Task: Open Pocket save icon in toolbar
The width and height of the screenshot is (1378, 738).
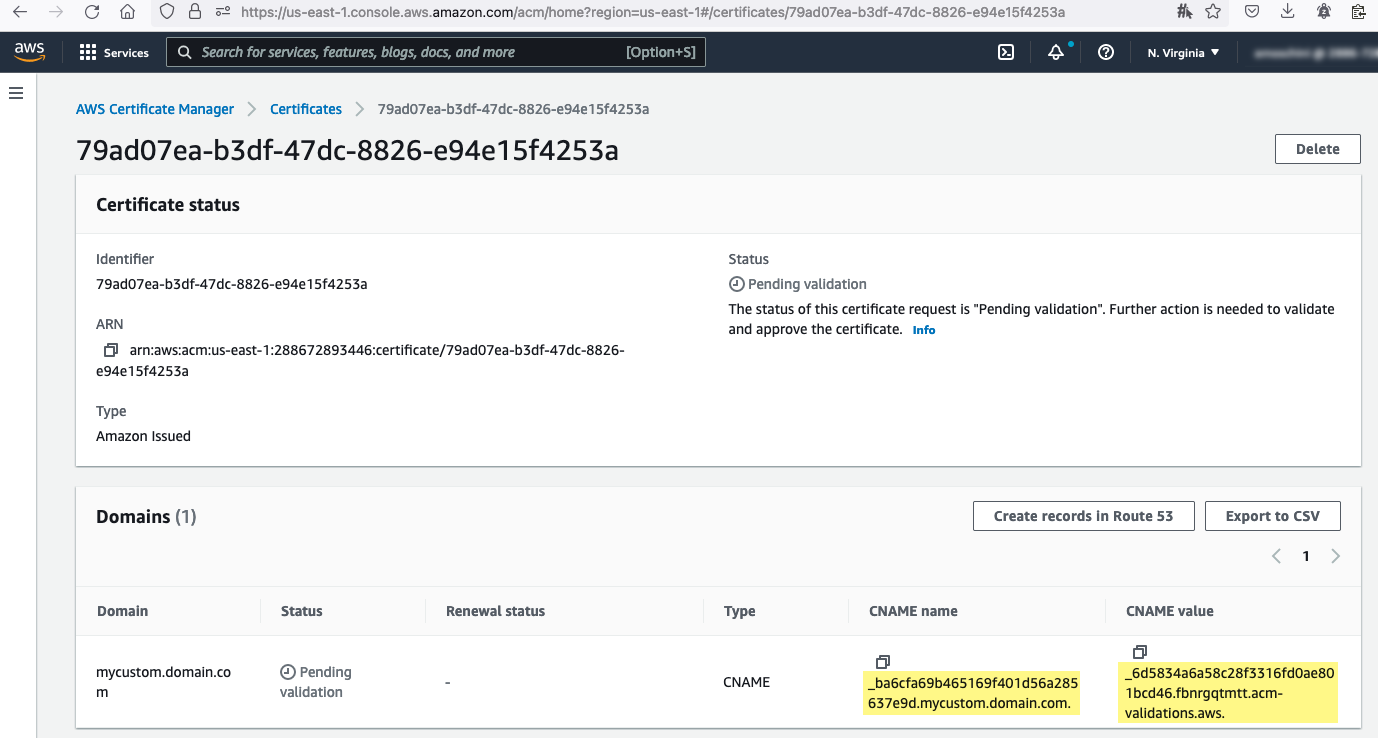Action: pyautogui.click(x=1252, y=12)
